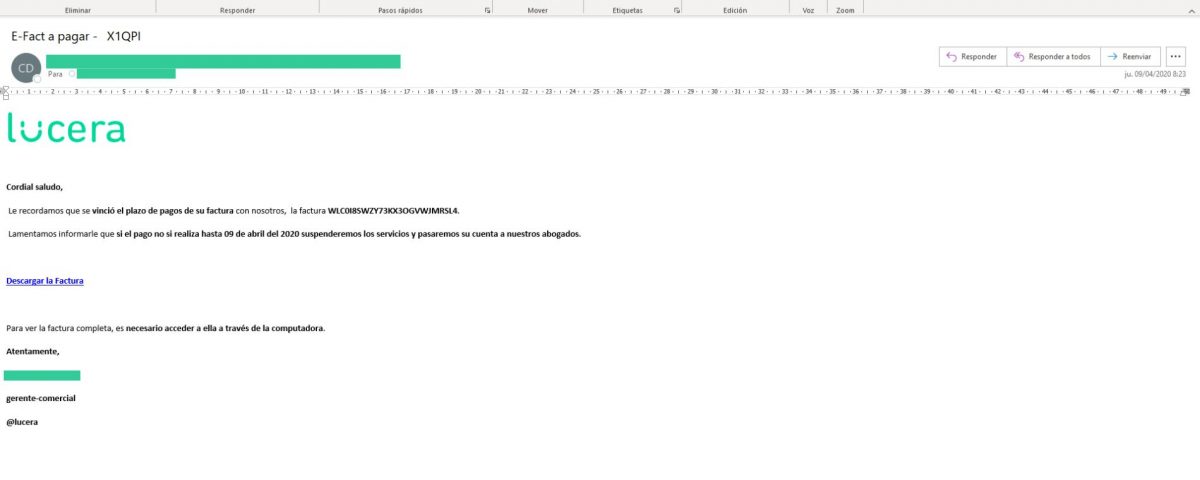Click Responder a todos reply-all button

[1052, 57]
